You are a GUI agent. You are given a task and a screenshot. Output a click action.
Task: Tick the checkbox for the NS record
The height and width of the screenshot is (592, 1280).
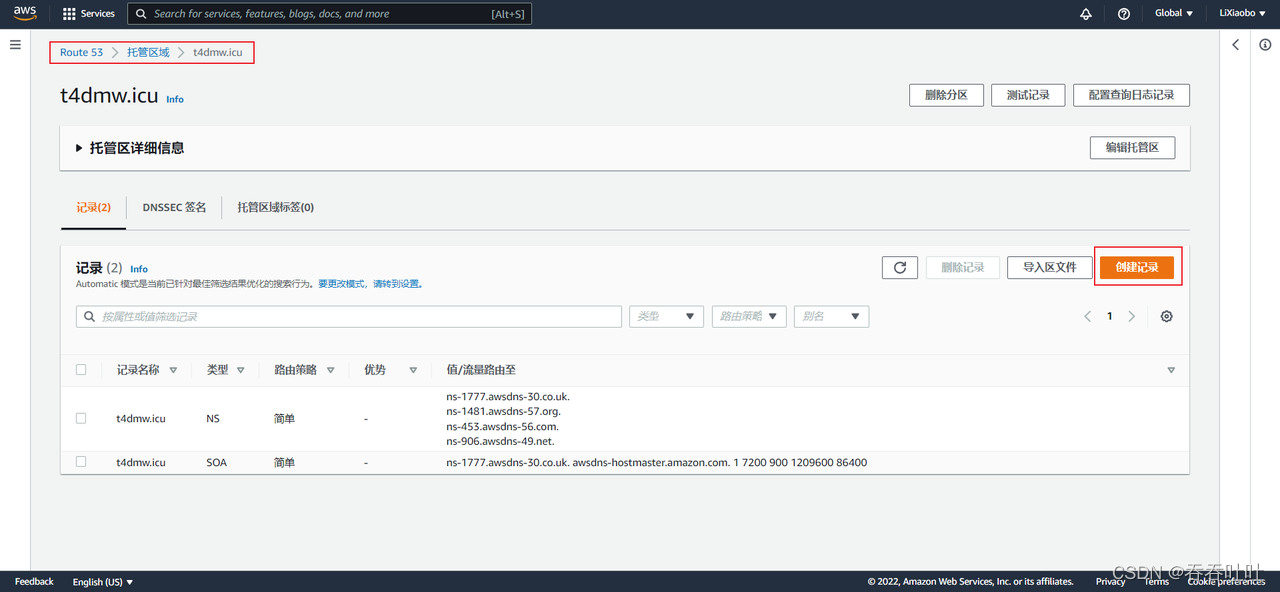point(81,418)
